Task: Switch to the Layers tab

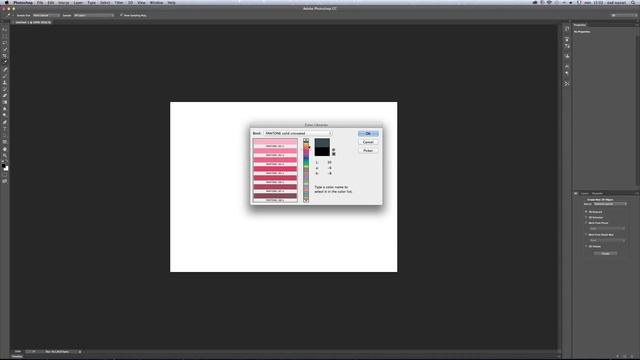Action: tap(584, 193)
